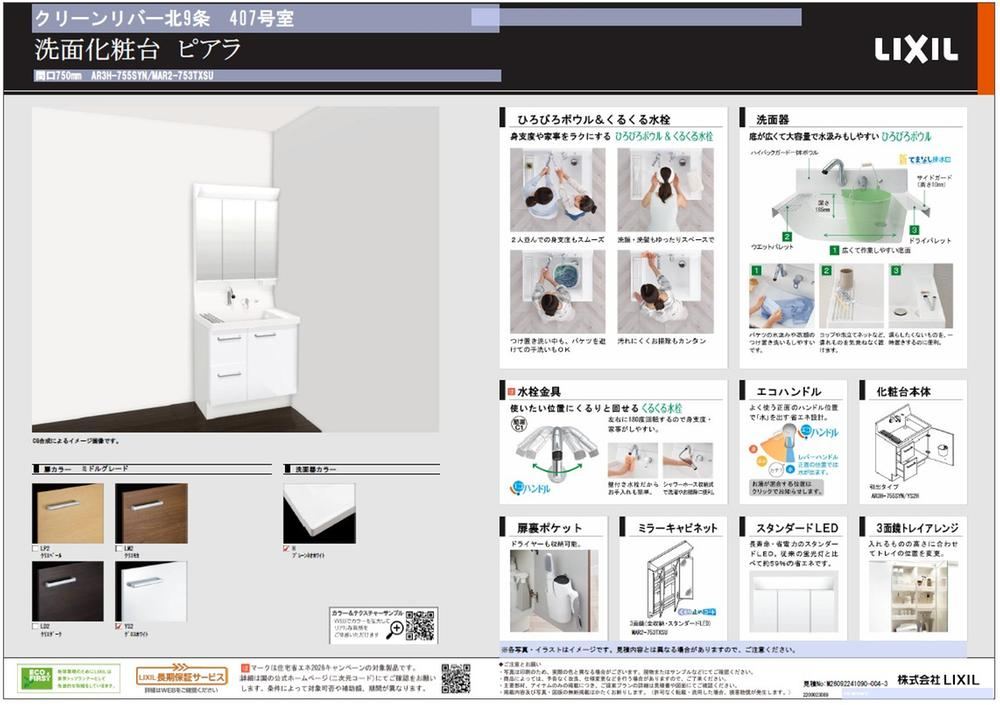Check the LD2 door color checkbox
The image size is (1000, 705).
tap(35, 627)
